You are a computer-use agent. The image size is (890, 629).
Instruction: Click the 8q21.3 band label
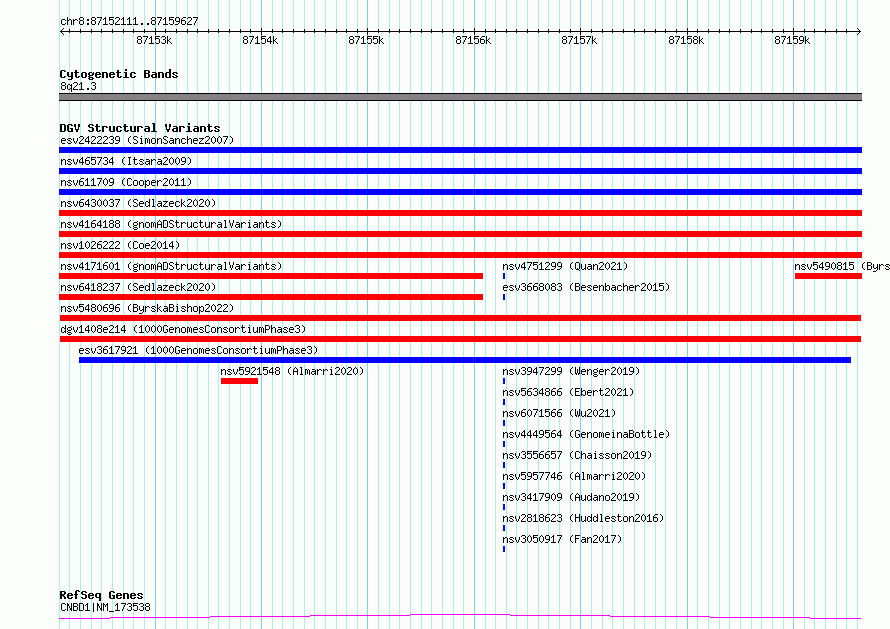78,86
